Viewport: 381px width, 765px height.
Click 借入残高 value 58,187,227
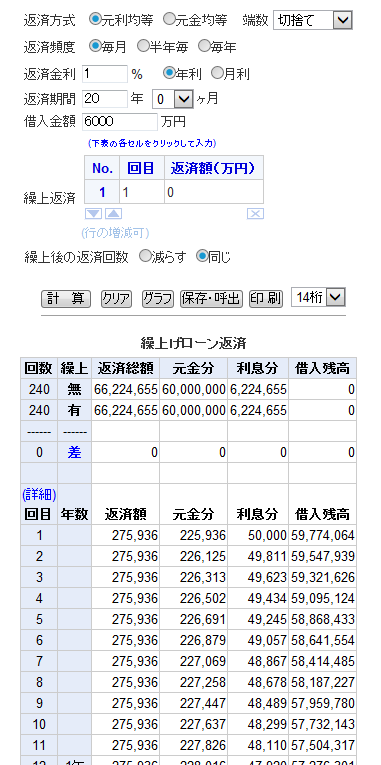pyautogui.click(x=322, y=683)
